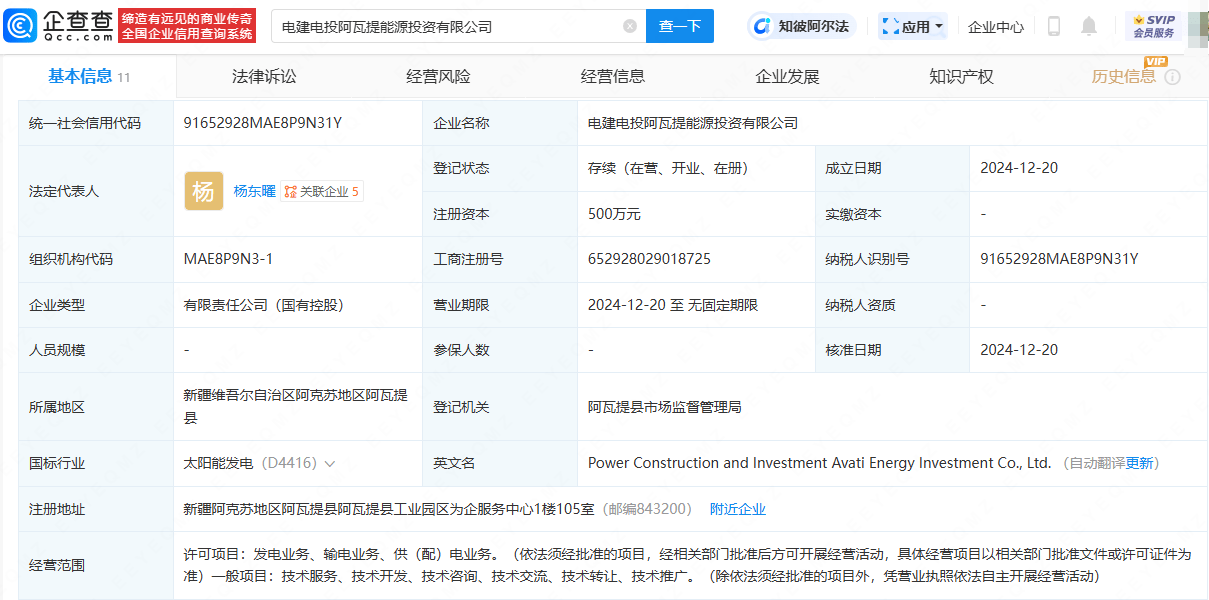The height and width of the screenshot is (600, 1209).
Task: Click organization code MAE8P9N3-1
Action: pos(228,259)
